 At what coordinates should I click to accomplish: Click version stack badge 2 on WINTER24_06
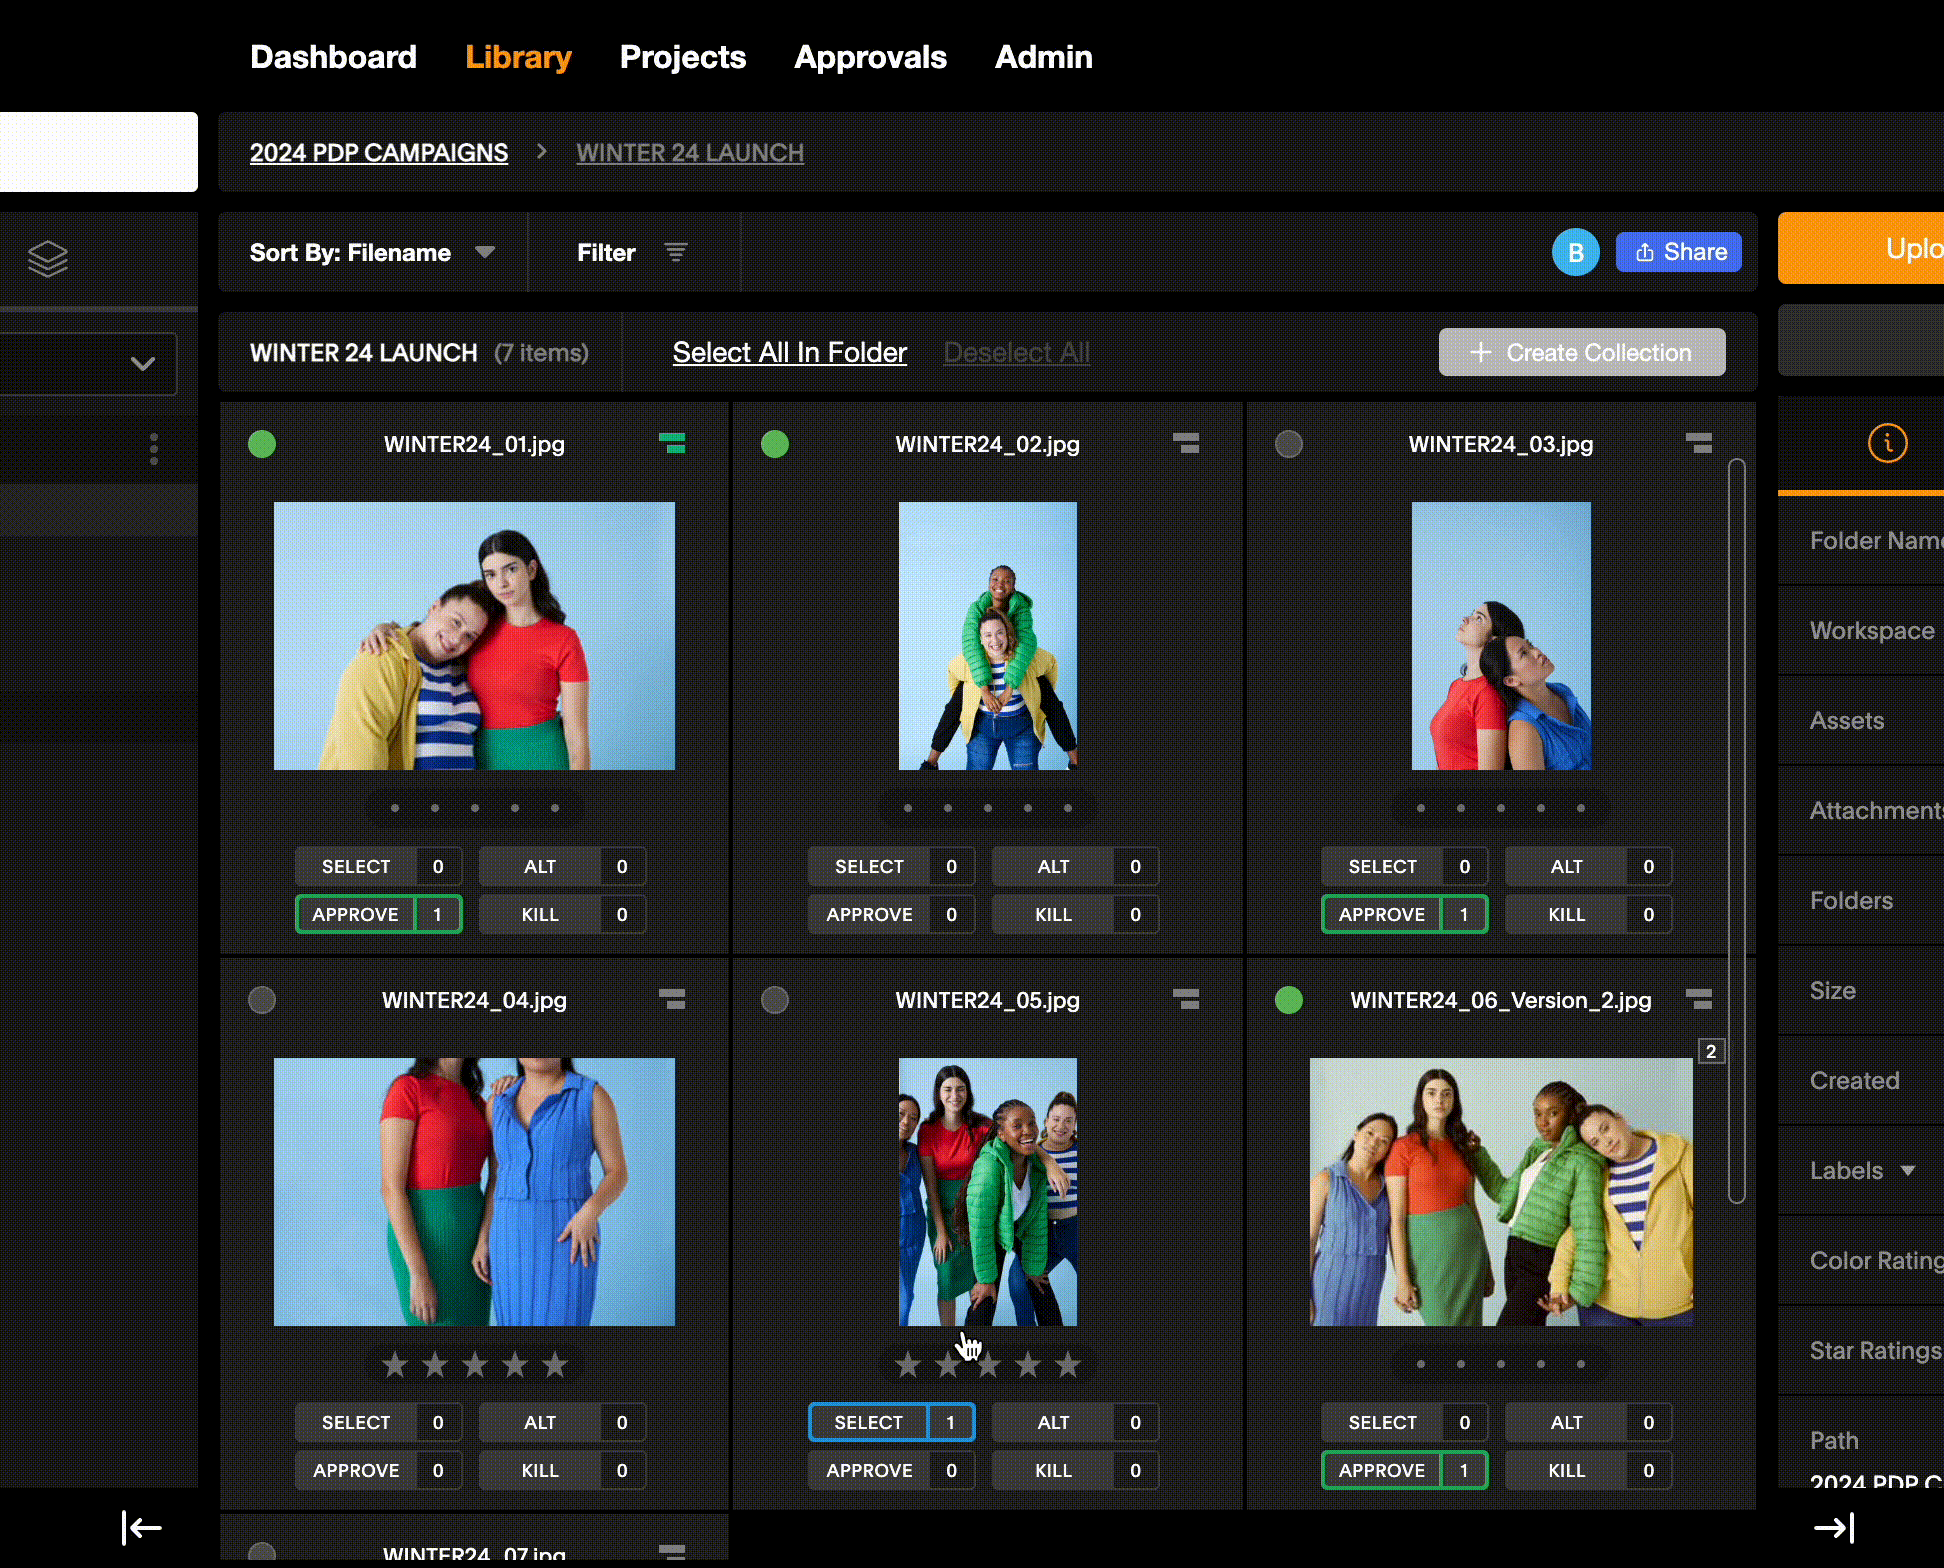pos(1711,1051)
